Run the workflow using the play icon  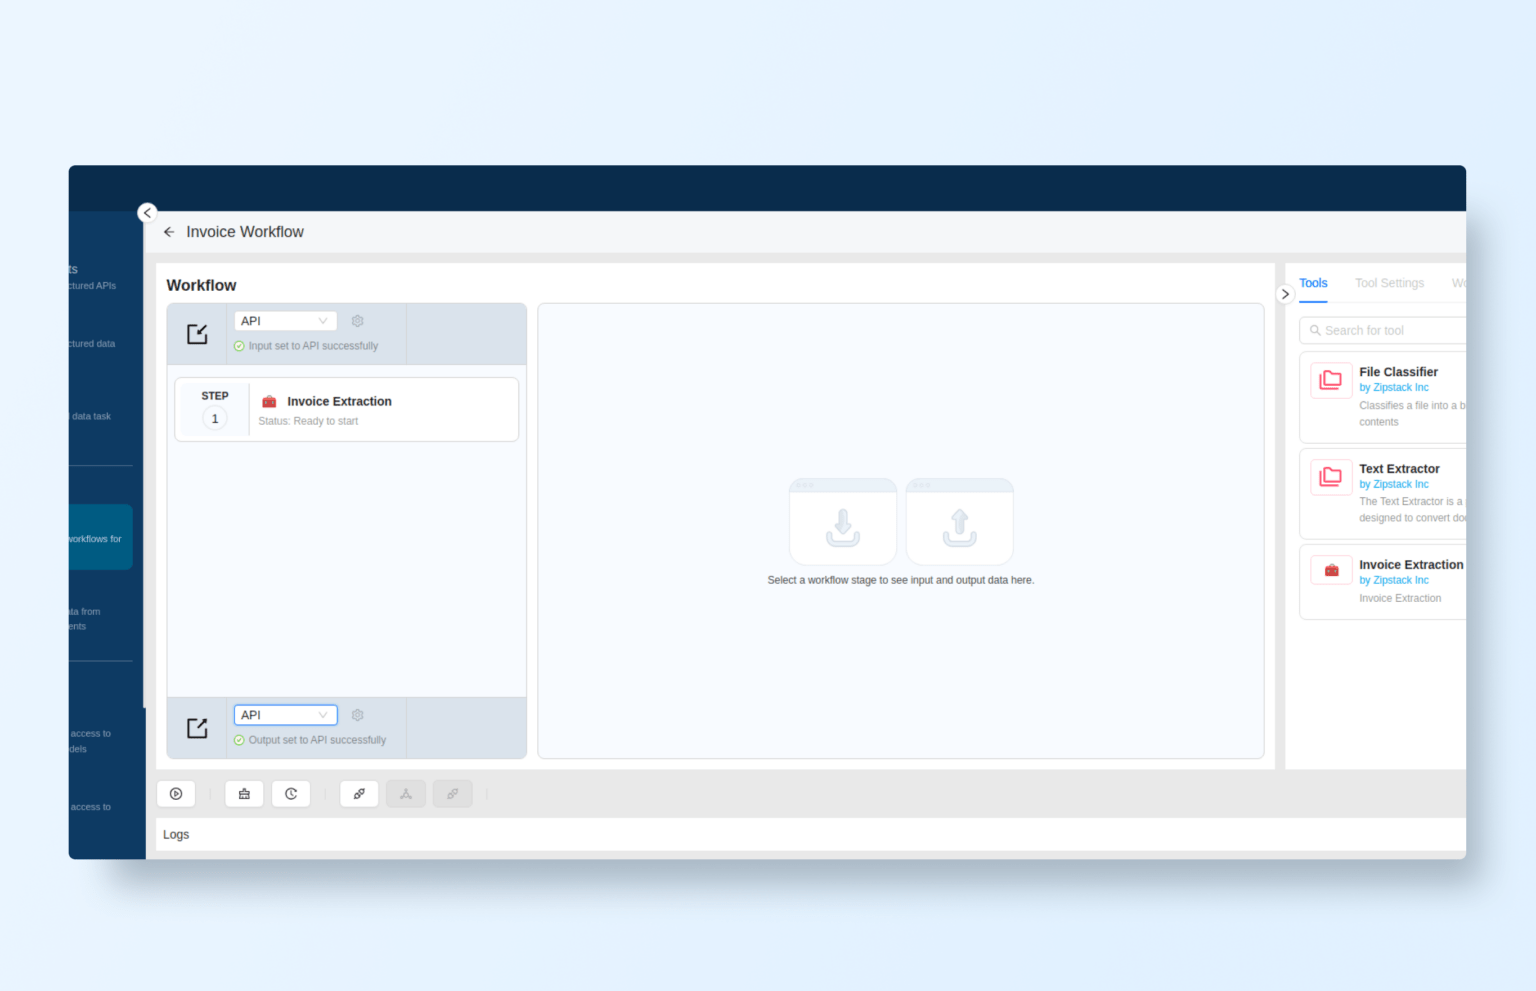coord(176,793)
